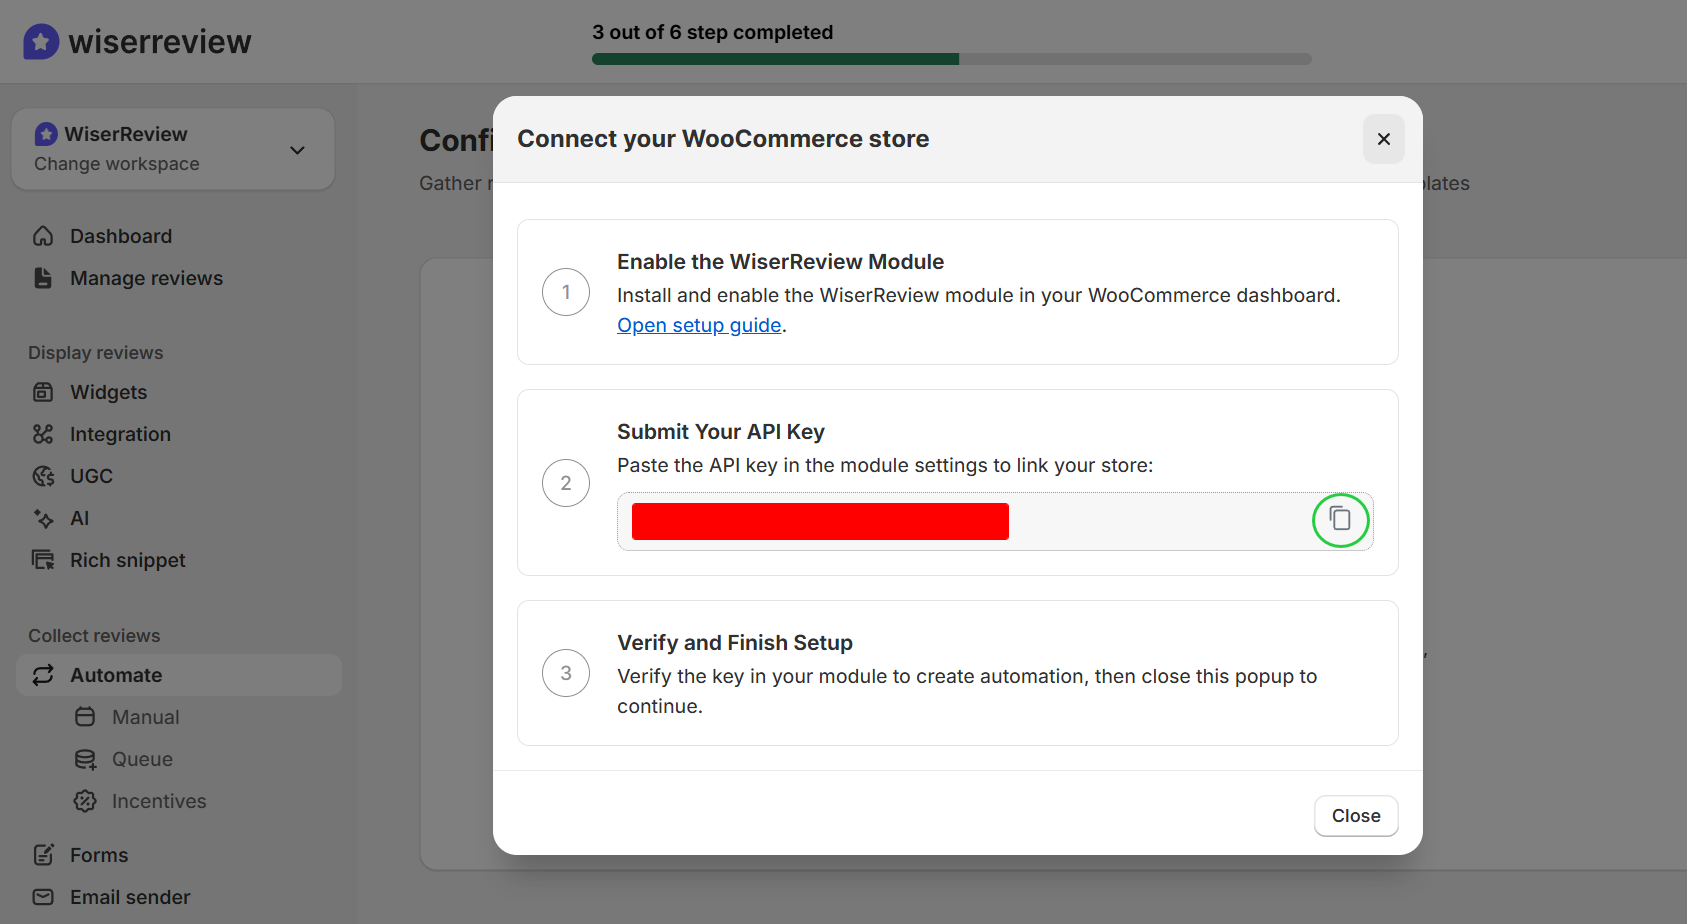Switch to the Automate section
1687x924 pixels.
point(115,674)
